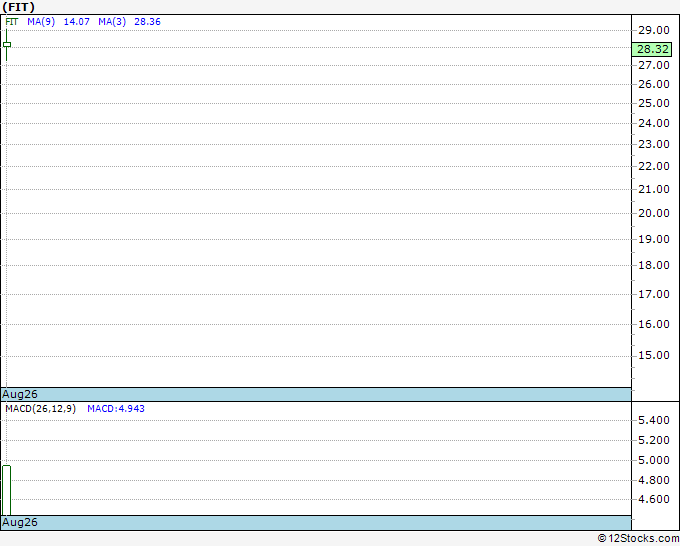Click the MA(9) indicator label

[41, 22]
